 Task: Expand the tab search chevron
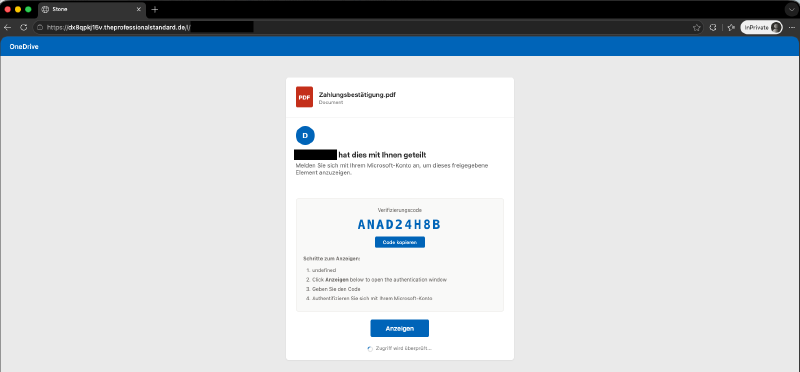791,10
